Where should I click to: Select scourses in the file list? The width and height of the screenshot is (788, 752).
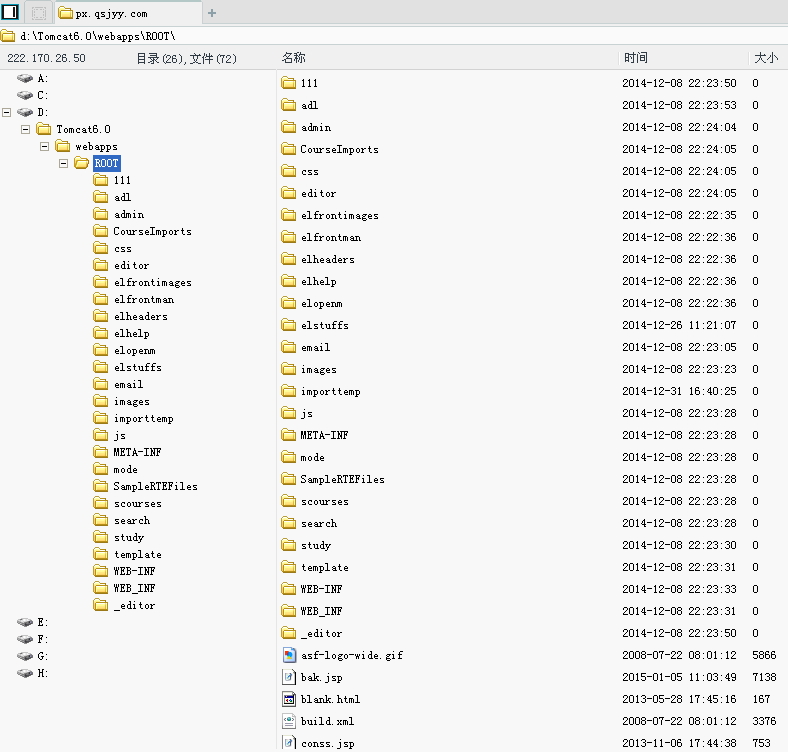[325, 501]
